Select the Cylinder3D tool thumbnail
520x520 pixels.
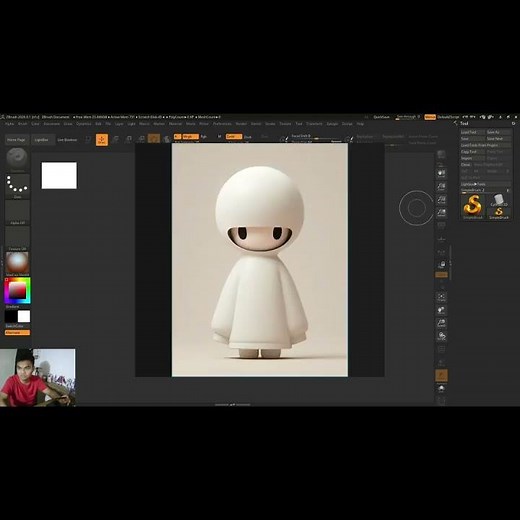[x=499, y=200]
